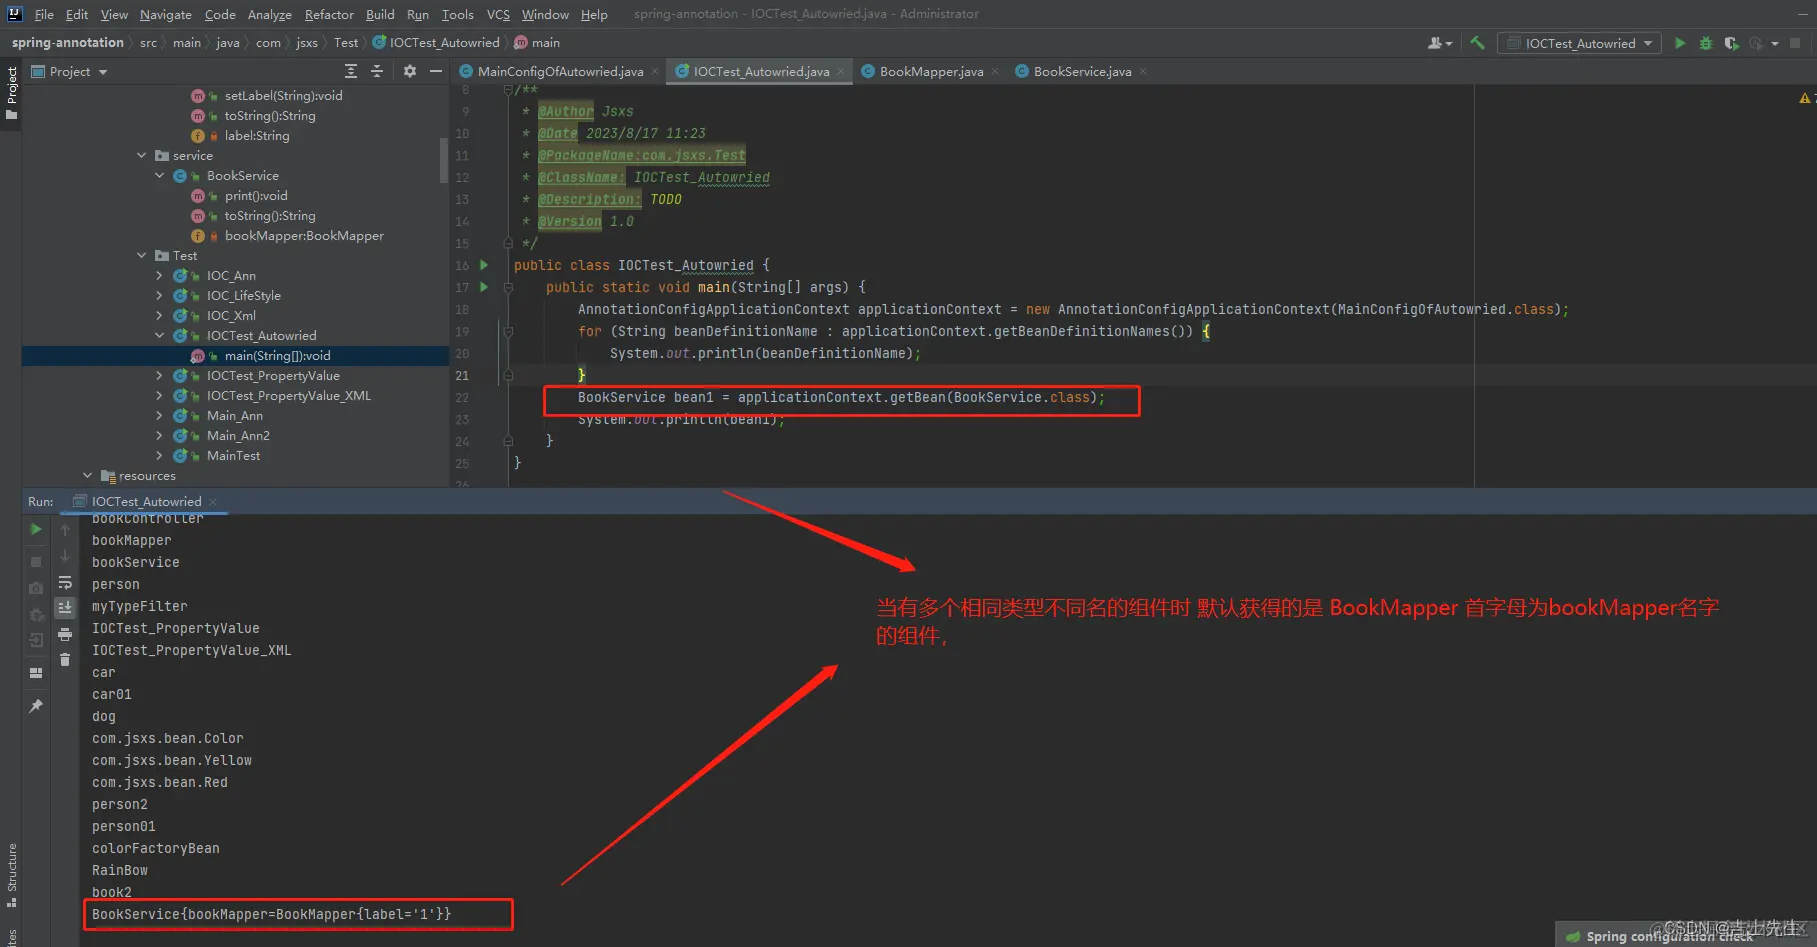Image resolution: width=1817 pixels, height=947 pixels.
Task: Expand the Main_Ann2 class node
Action: pyautogui.click(x=160, y=436)
